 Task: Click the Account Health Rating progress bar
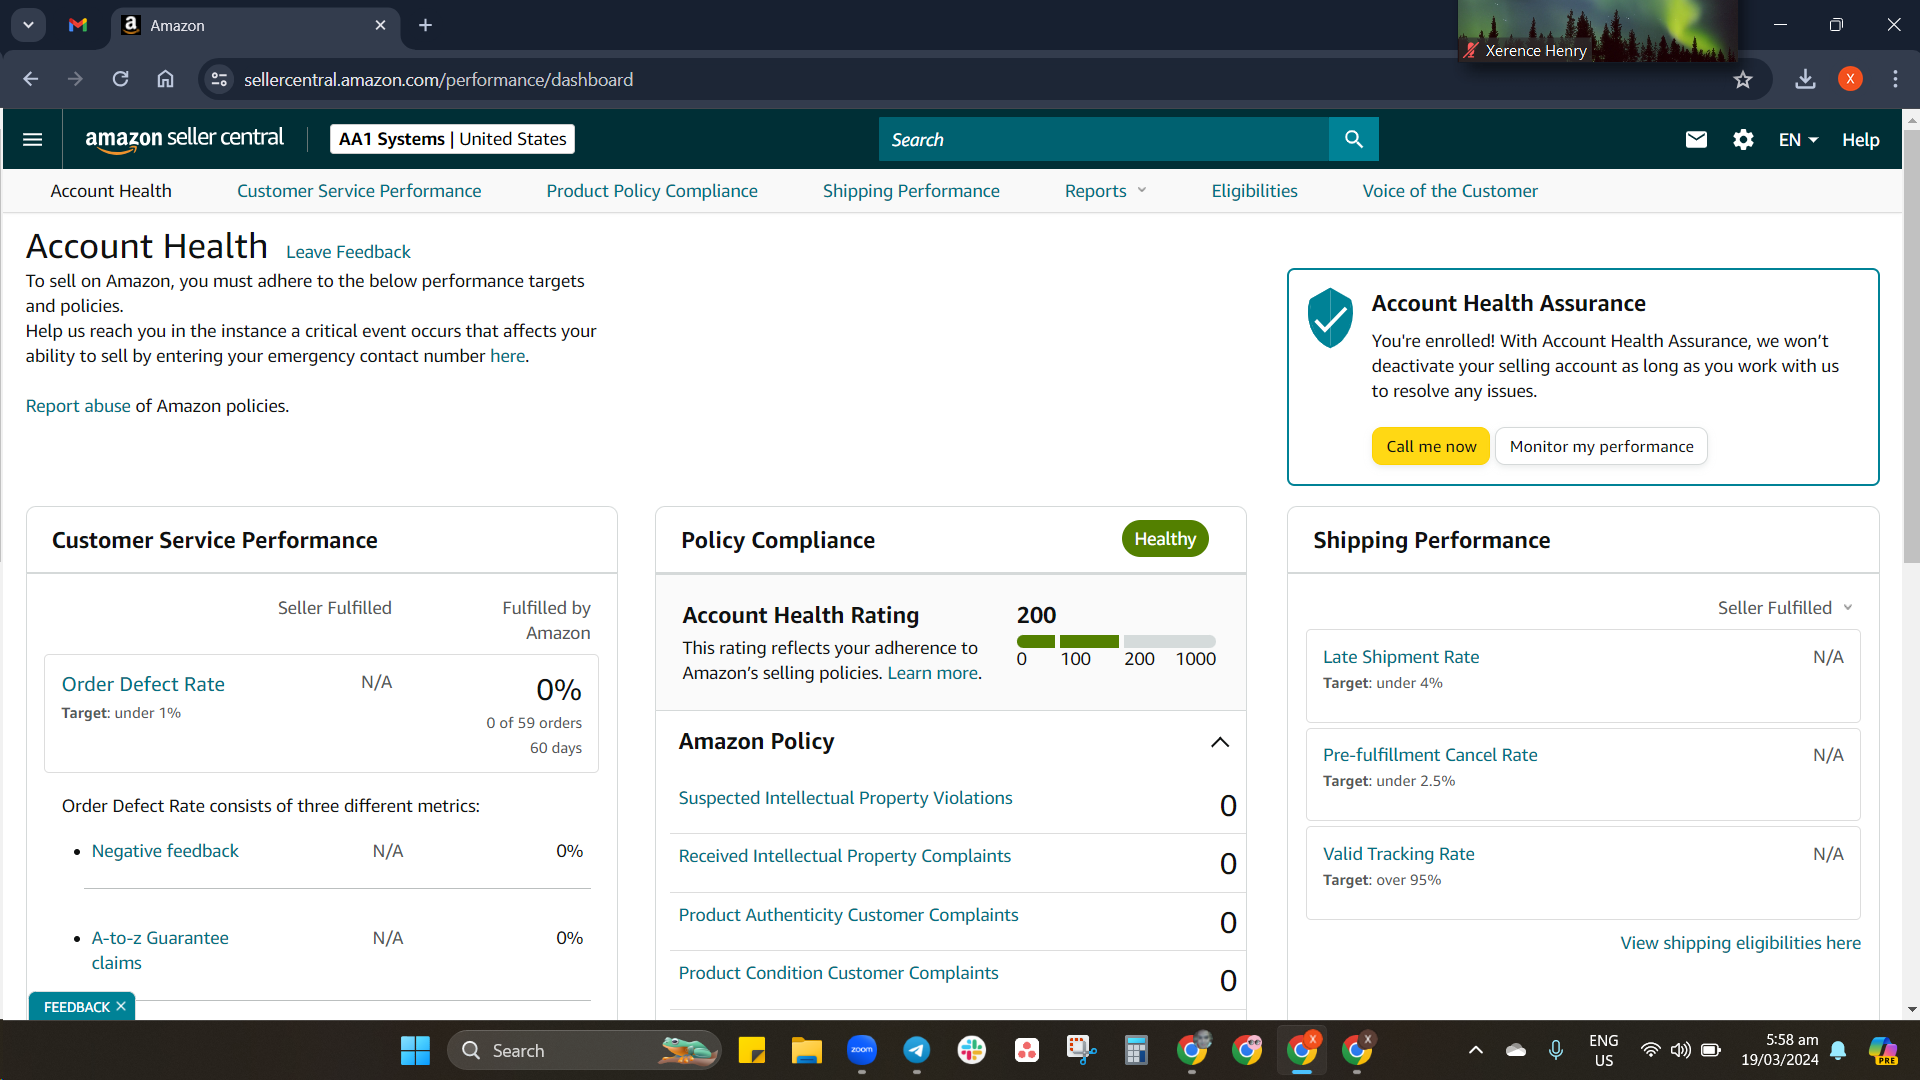1116,641
